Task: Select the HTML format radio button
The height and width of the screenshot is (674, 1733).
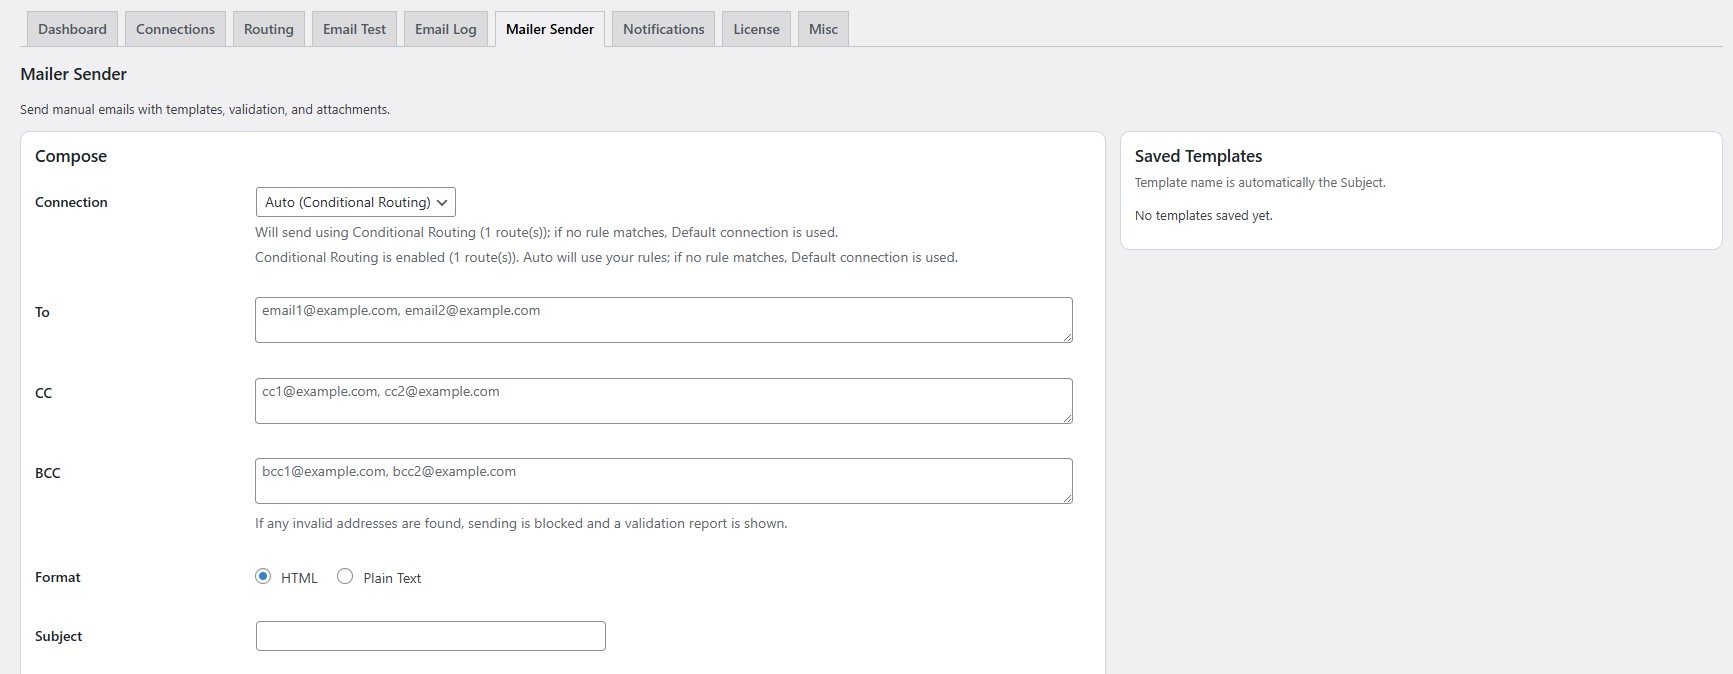Action: [x=263, y=577]
